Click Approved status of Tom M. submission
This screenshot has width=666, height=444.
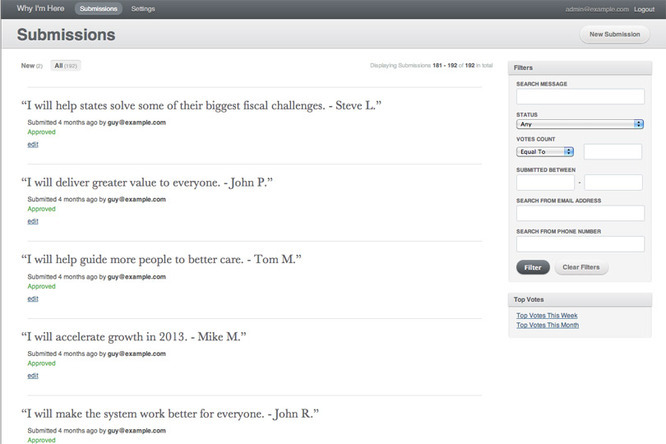[x=41, y=286]
